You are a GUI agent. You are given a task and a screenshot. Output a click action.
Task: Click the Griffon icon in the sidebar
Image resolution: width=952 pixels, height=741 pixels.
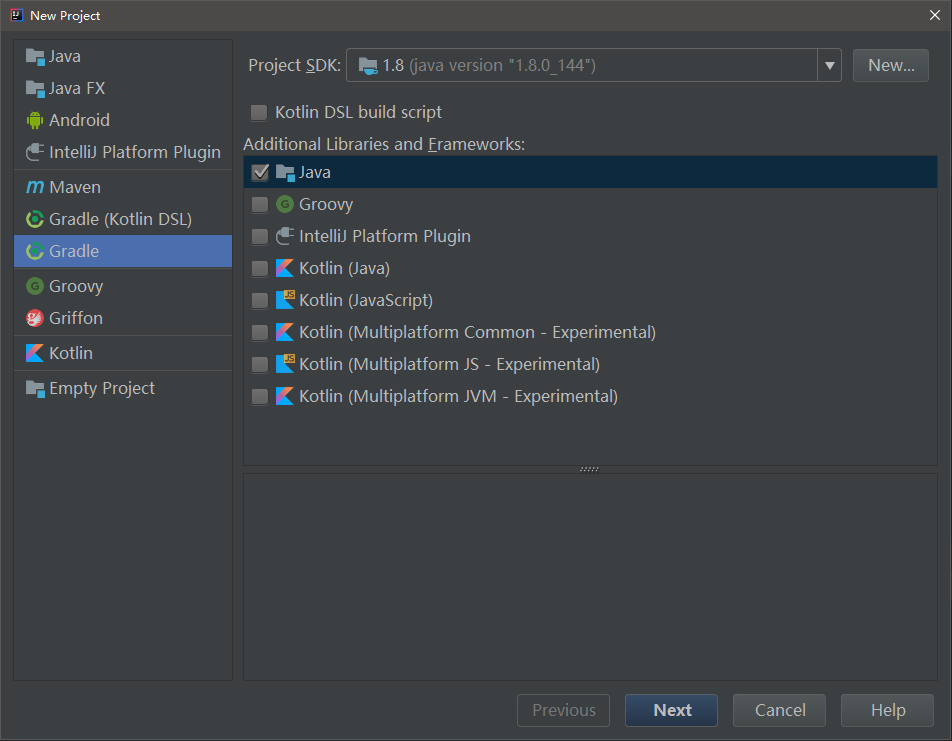click(35, 318)
